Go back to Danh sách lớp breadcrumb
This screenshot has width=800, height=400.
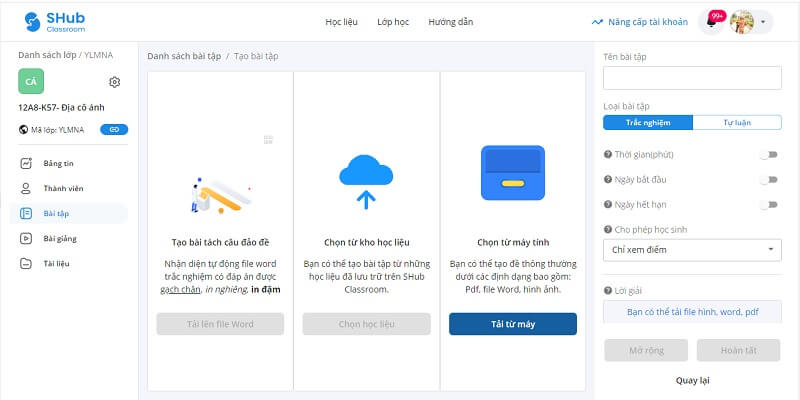pyautogui.click(x=47, y=55)
